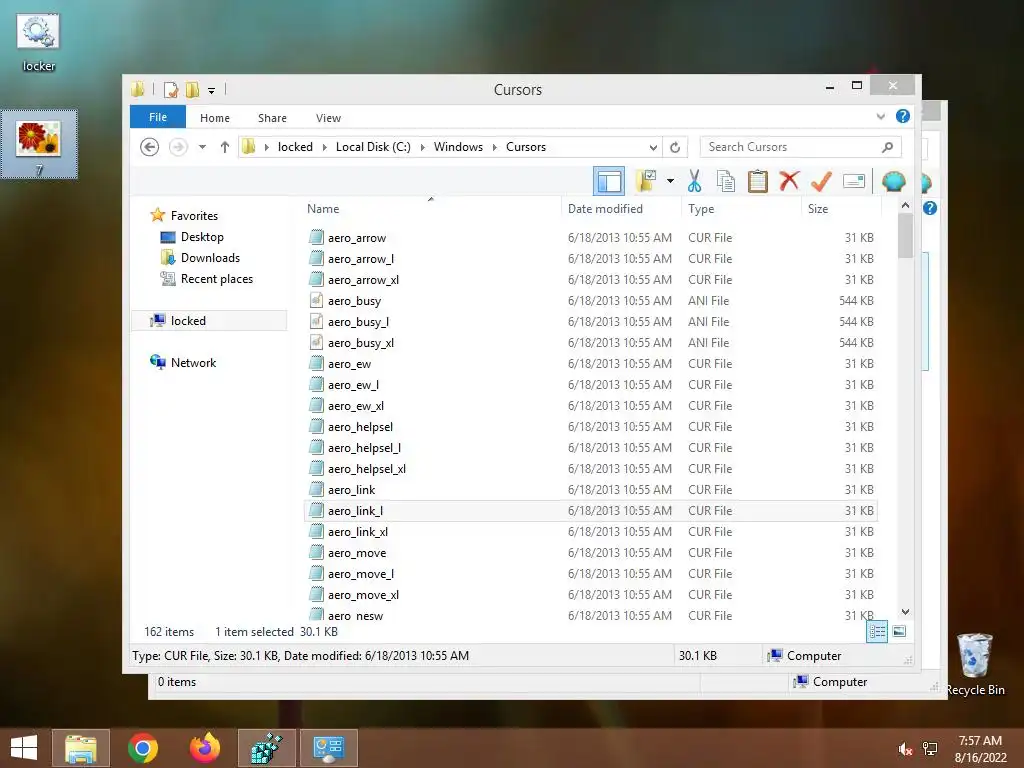Open the address bar history dropdown
This screenshot has height=768, width=1024.
click(x=653, y=147)
